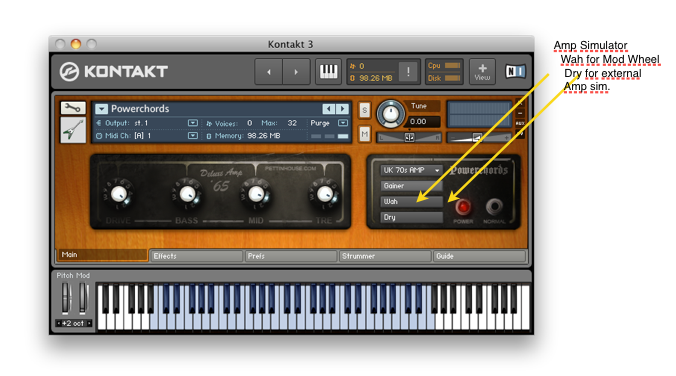Click the Dry button
Screen dimensions: 676x376
[411, 217]
